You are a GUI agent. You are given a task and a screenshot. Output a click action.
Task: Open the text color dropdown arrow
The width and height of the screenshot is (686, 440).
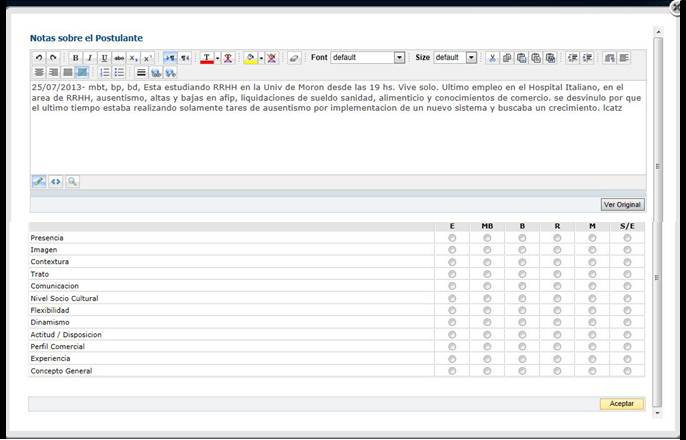point(217,58)
